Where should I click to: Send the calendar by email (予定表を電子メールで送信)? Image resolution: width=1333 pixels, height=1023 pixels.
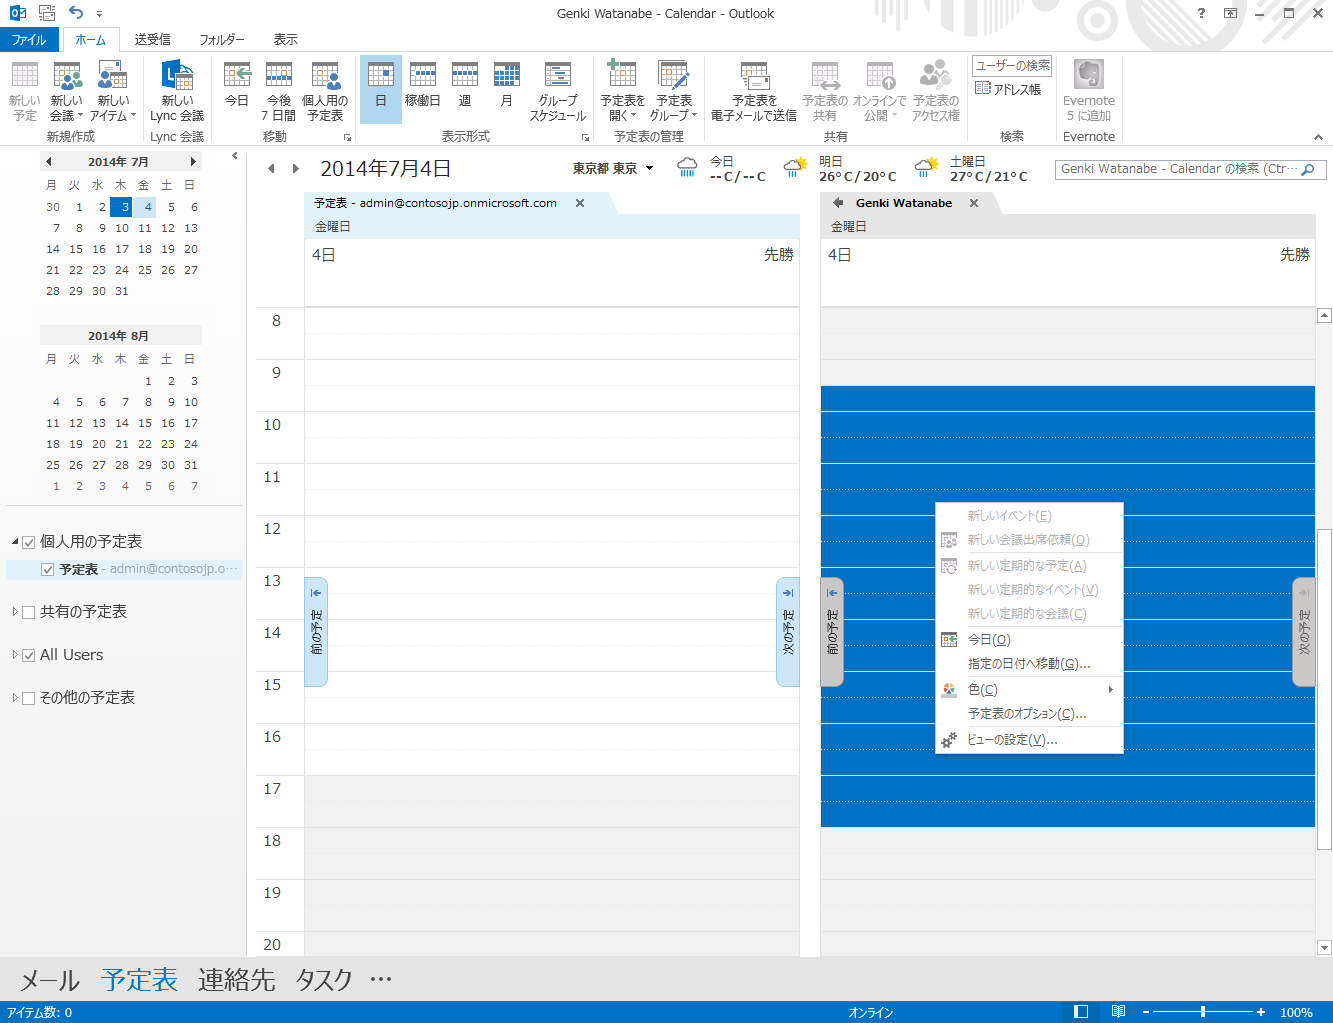click(754, 91)
